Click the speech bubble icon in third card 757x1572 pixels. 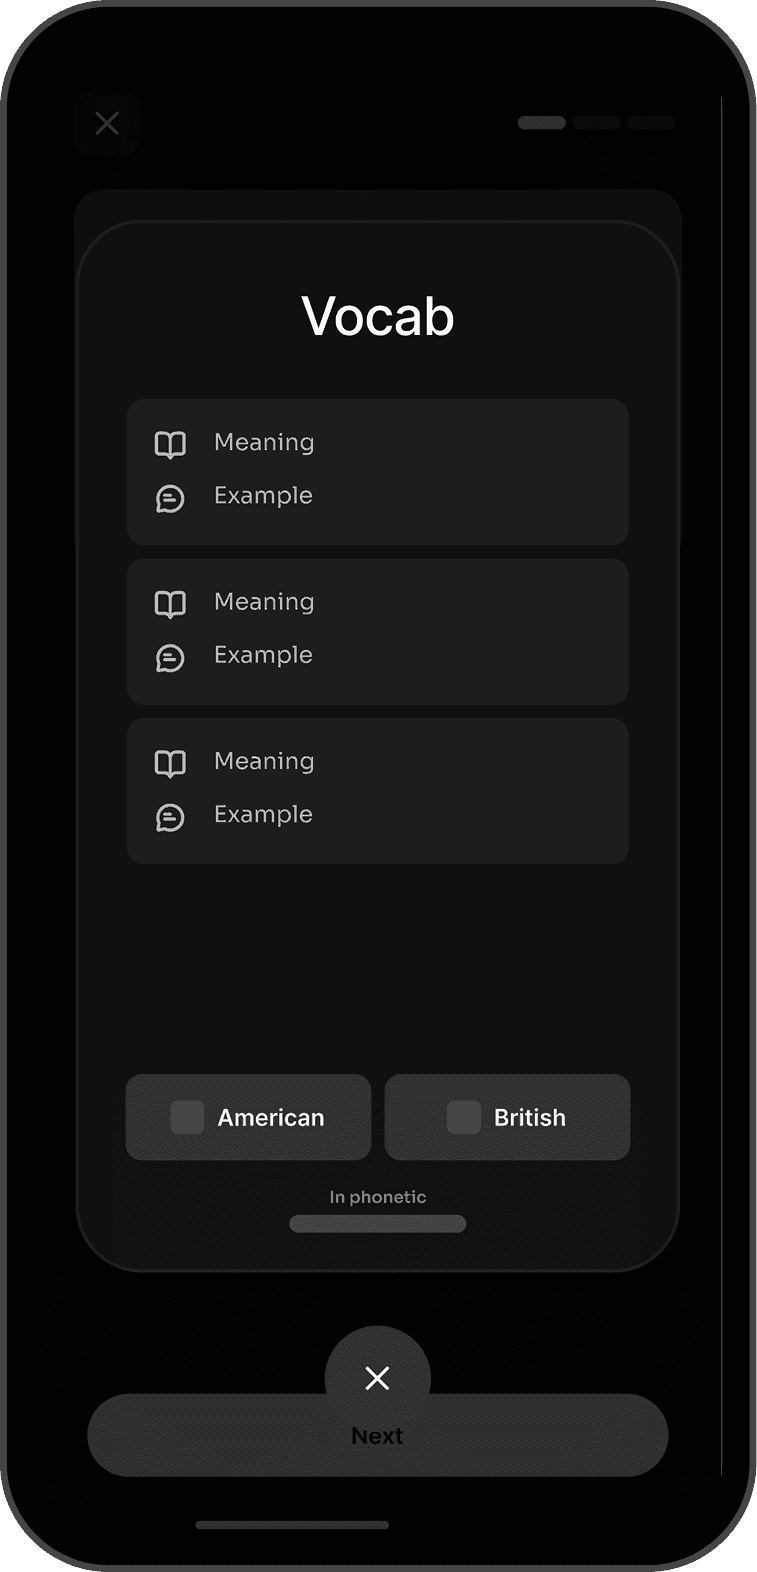point(170,817)
